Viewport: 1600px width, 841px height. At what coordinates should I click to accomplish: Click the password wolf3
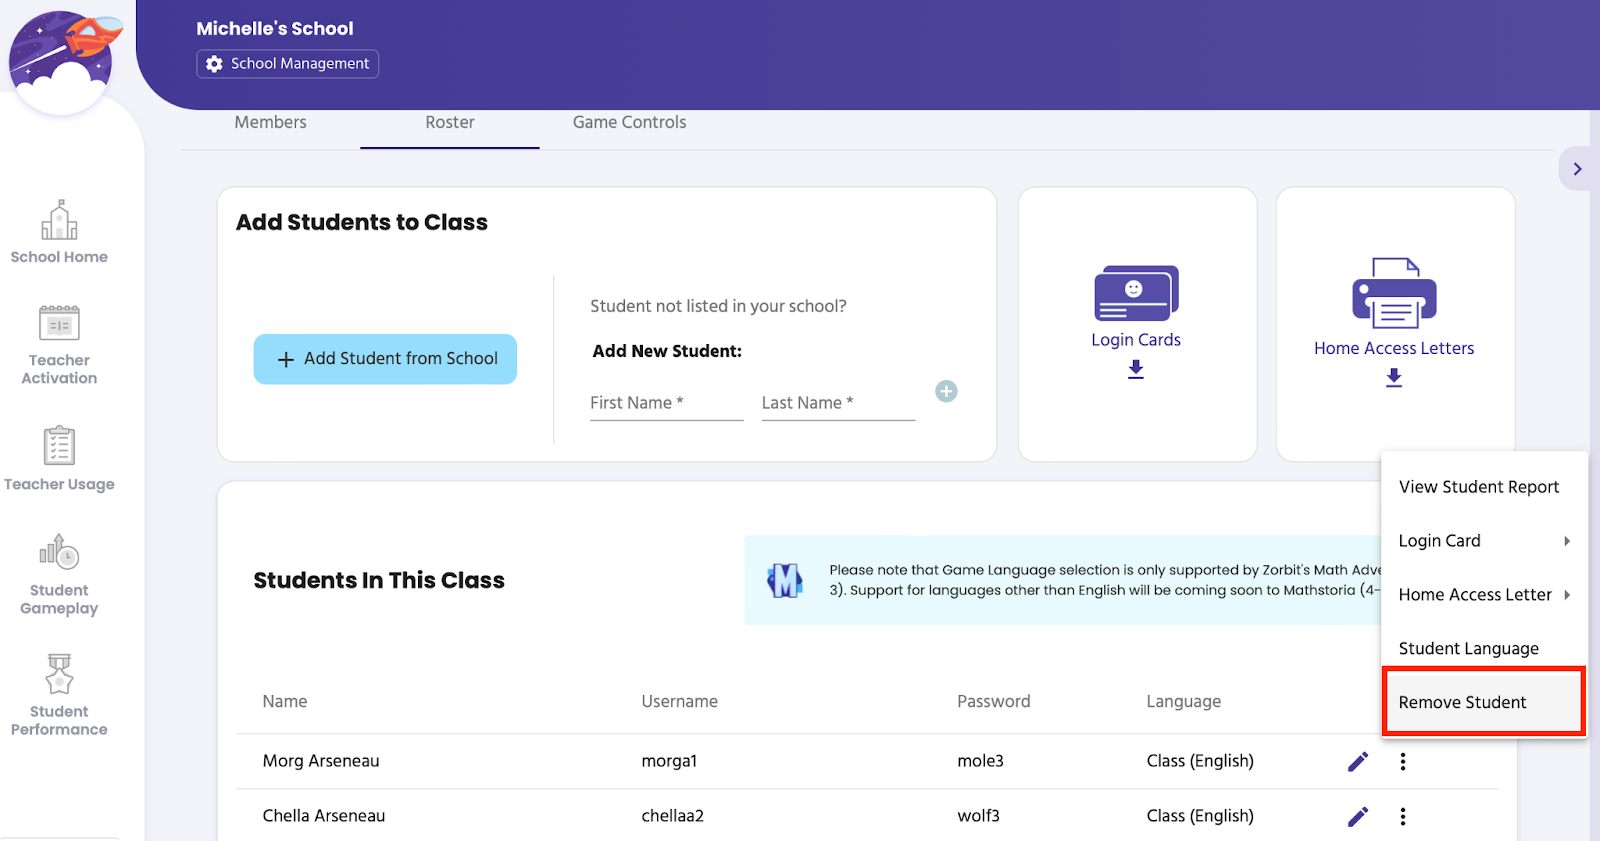pos(978,816)
